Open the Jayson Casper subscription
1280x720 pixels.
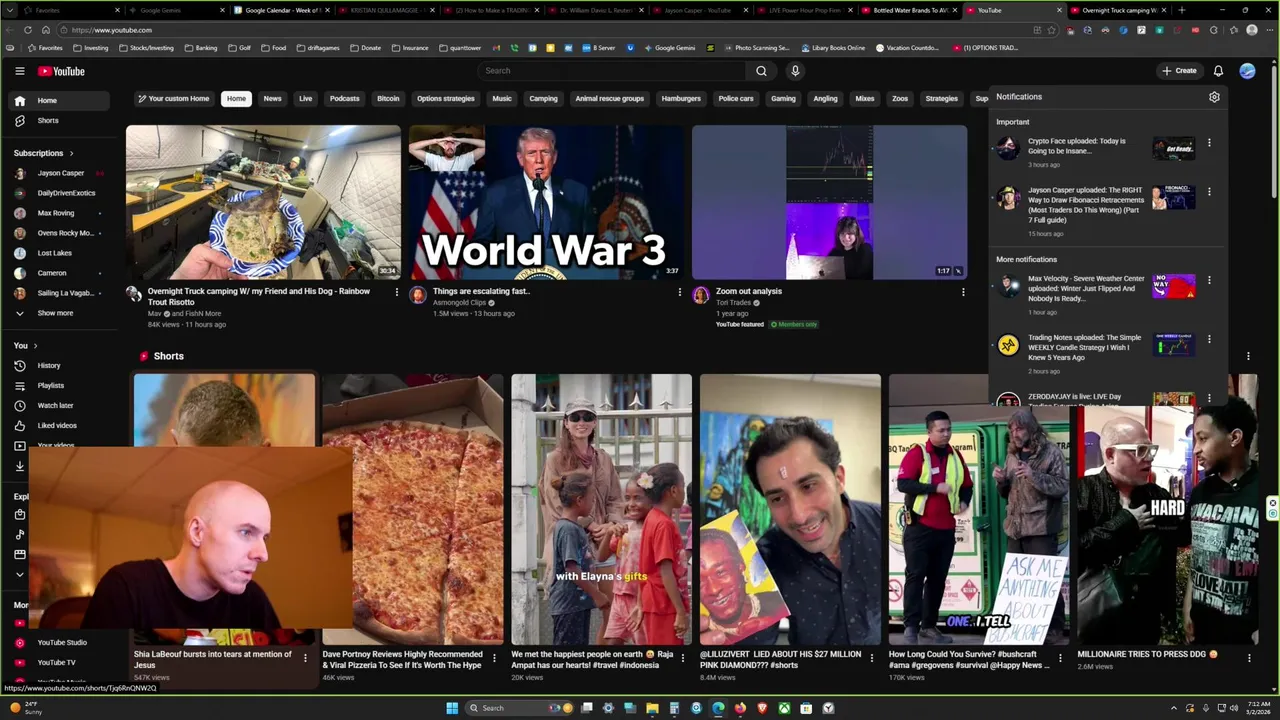tap(59, 173)
